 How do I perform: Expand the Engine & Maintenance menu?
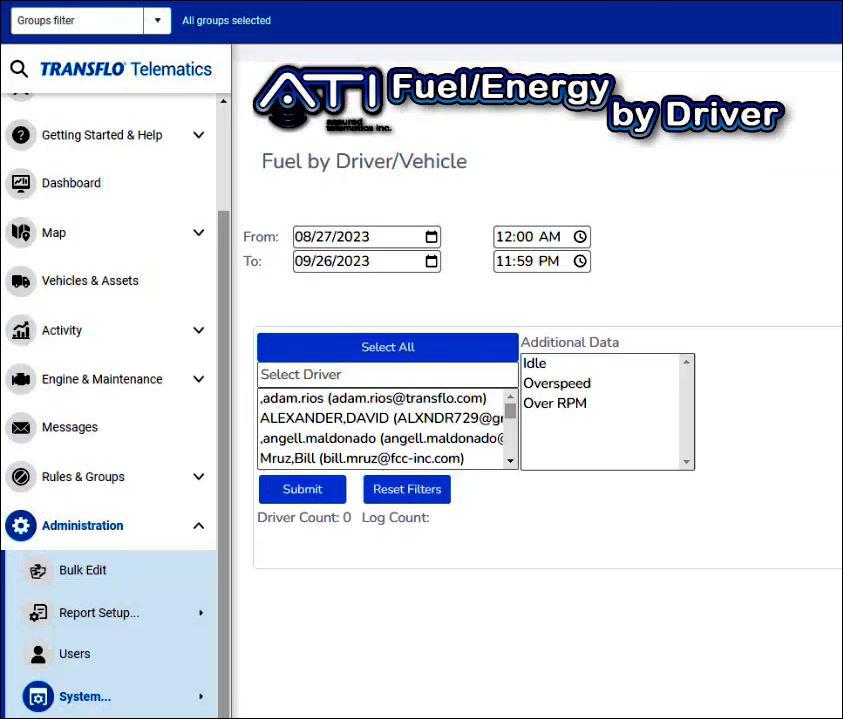198,379
